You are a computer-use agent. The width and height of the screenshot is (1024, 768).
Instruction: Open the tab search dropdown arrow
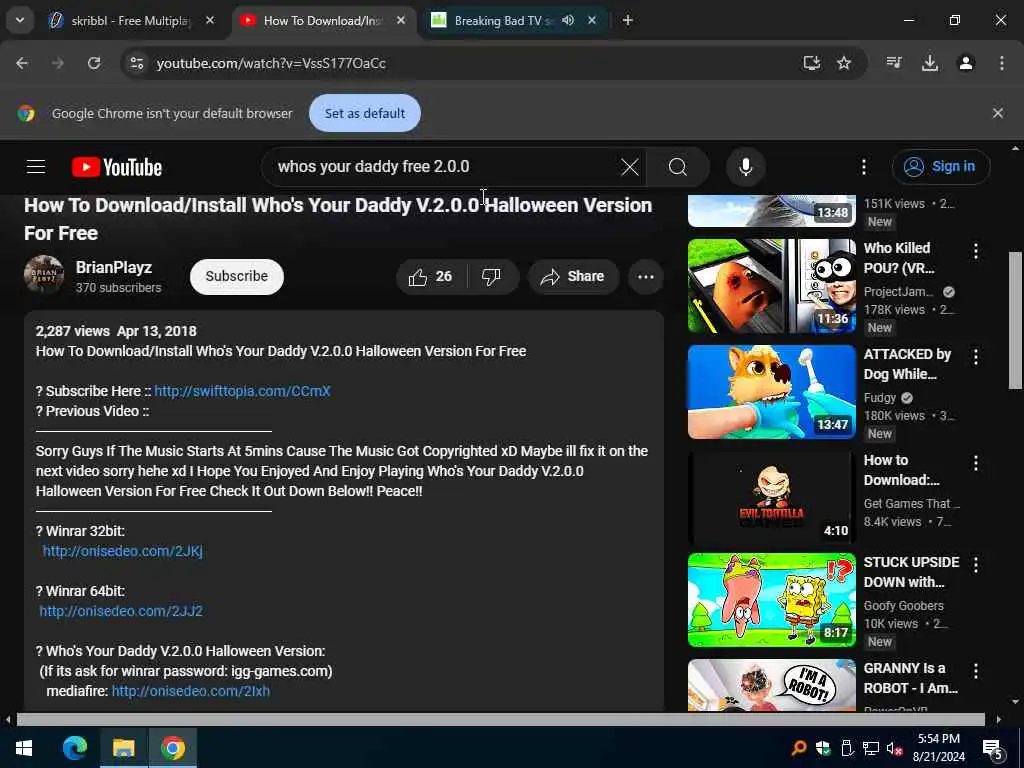[20, 20]
